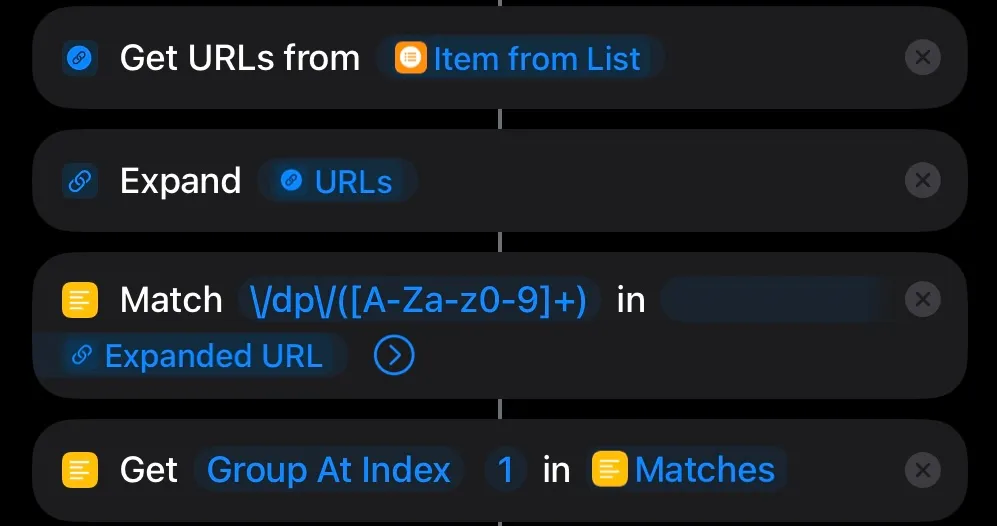The height and width of the screenshot is (526, 997).
Task: Tap the "Get URLs from" action label
Action: coord(240,59)
